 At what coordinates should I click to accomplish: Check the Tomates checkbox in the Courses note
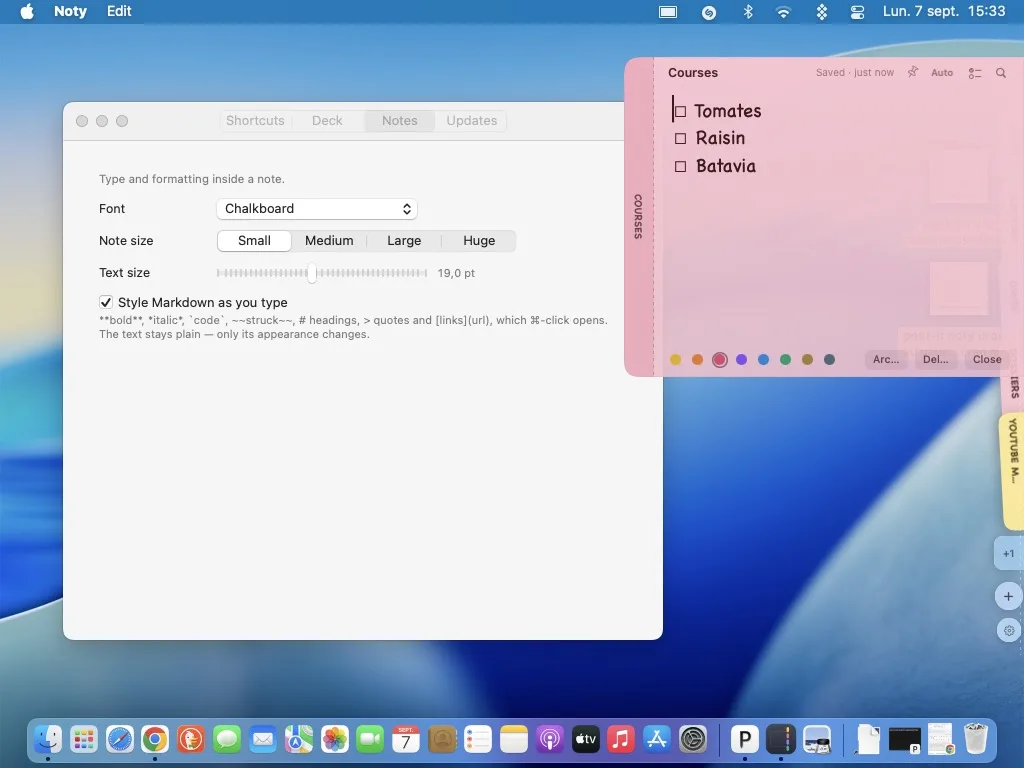pos(680,112)
